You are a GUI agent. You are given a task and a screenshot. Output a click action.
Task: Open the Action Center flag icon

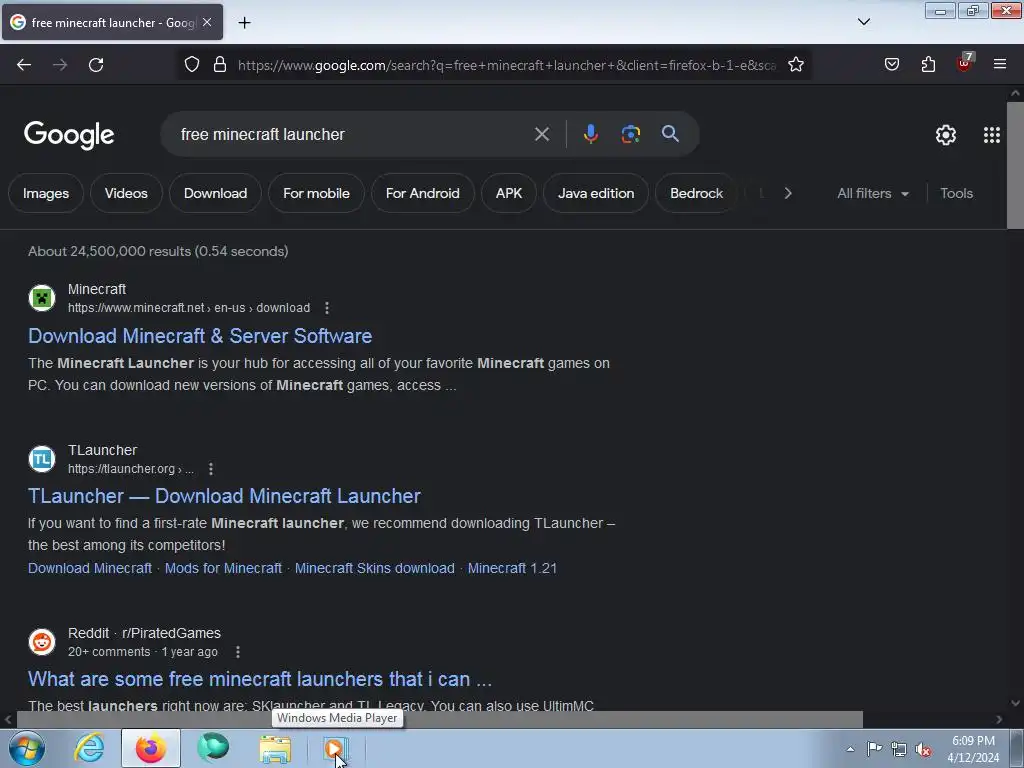pos(874,749)
